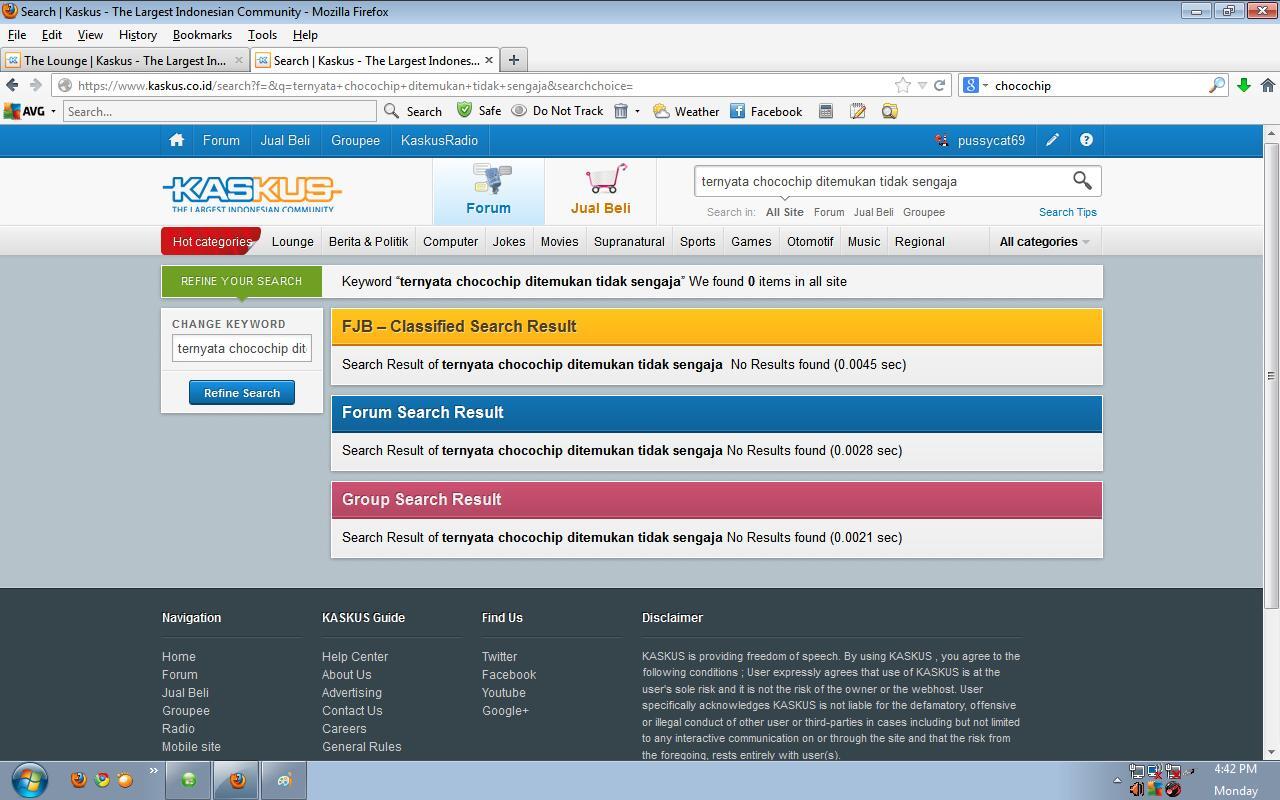Click the folder search icon in AVG toolbar
Image resolution: width=1280 pixels, height=800 pixels.
point(890,111)
